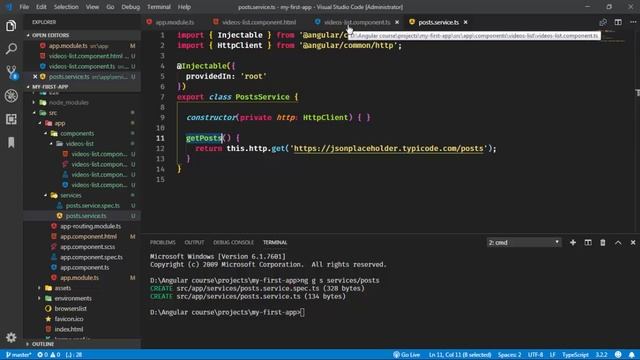Click the jsonplaceholder URL in code
Image resolution: width=640 pixels, height=360 pixels.
coord(388,148)
